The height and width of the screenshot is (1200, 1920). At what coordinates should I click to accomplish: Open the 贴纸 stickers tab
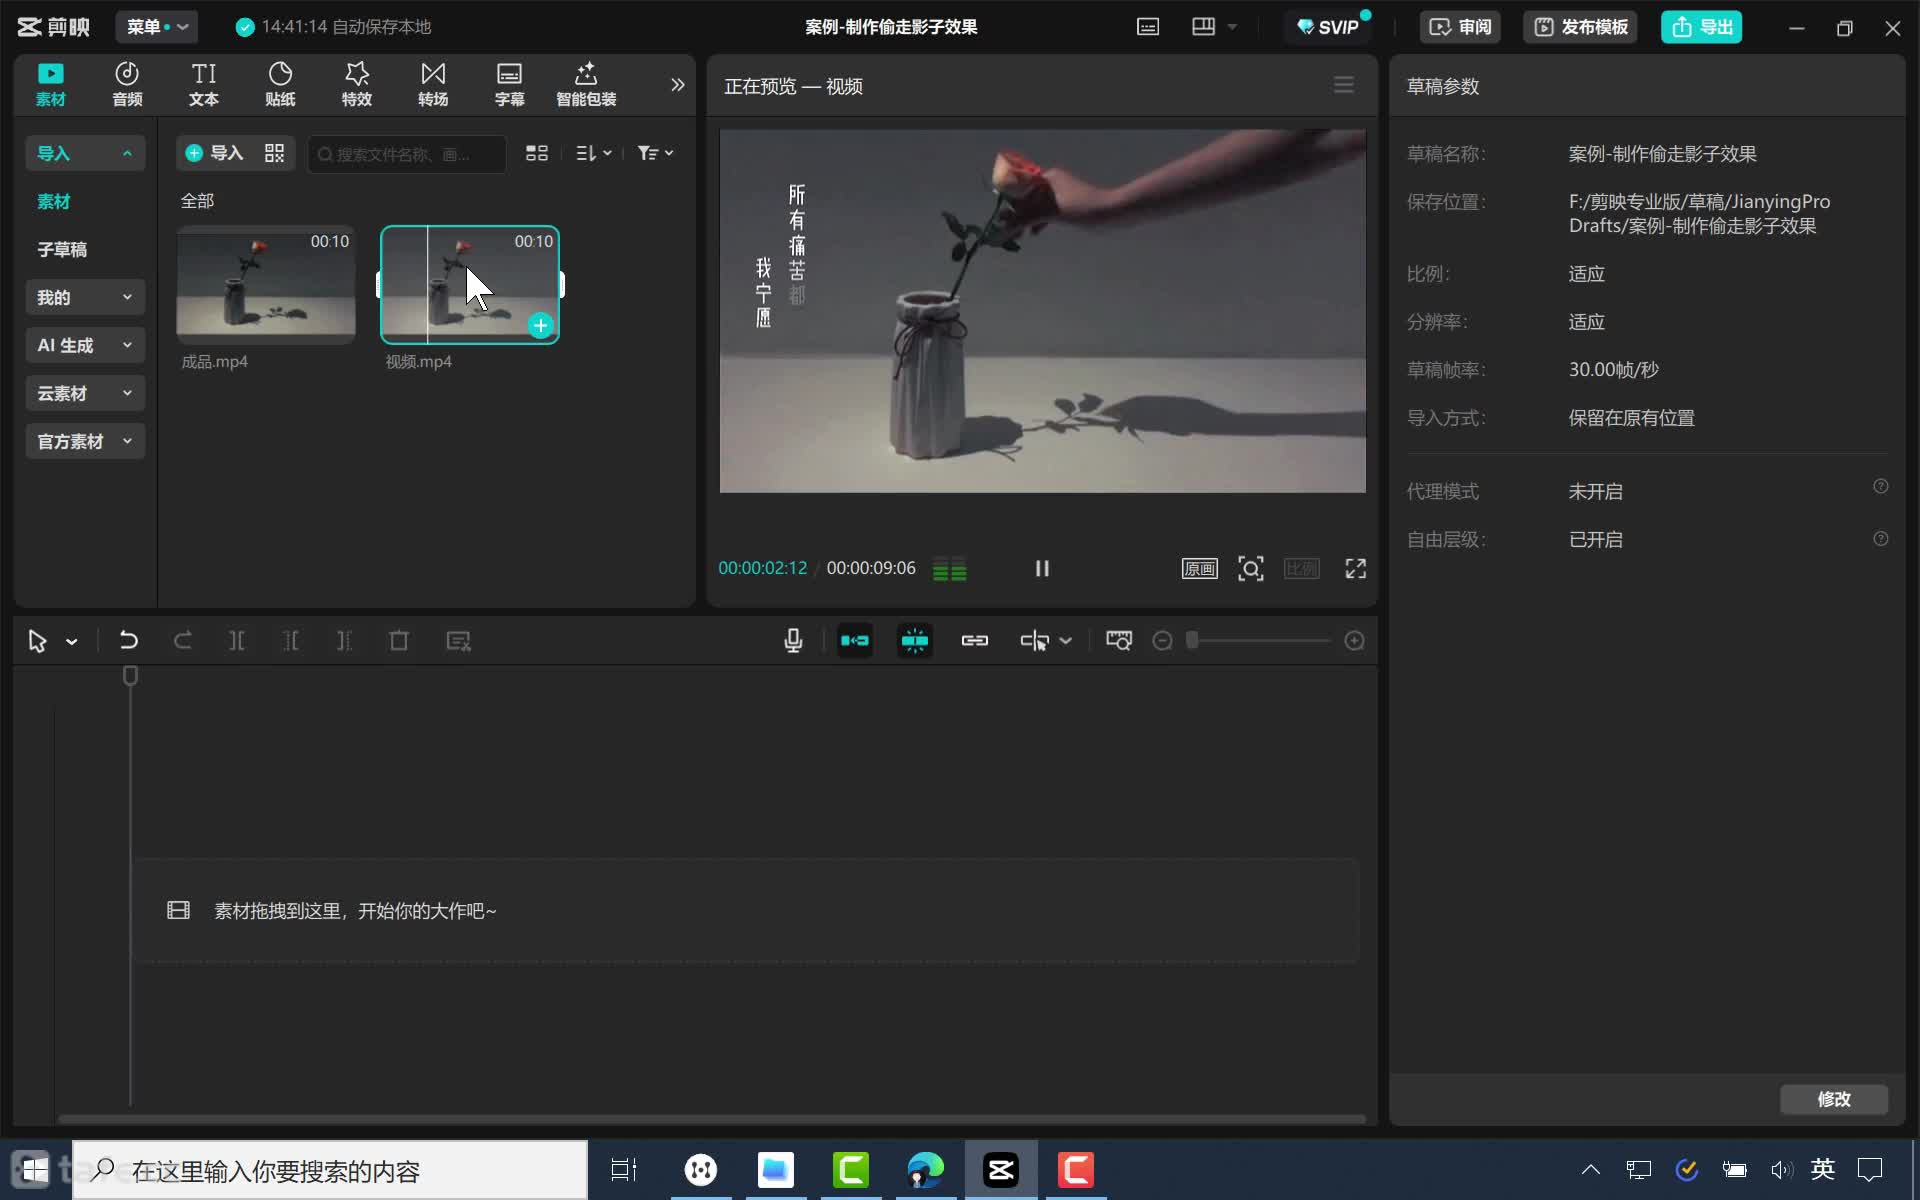pyautogui.click(x=280, y=84)
